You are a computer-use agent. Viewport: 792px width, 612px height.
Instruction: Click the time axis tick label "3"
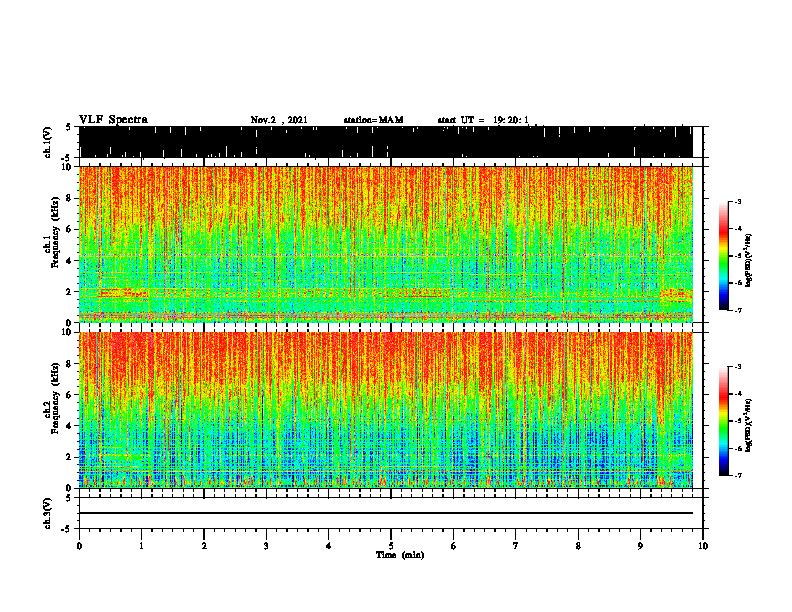pyautogui.click(x=266, y=546)
